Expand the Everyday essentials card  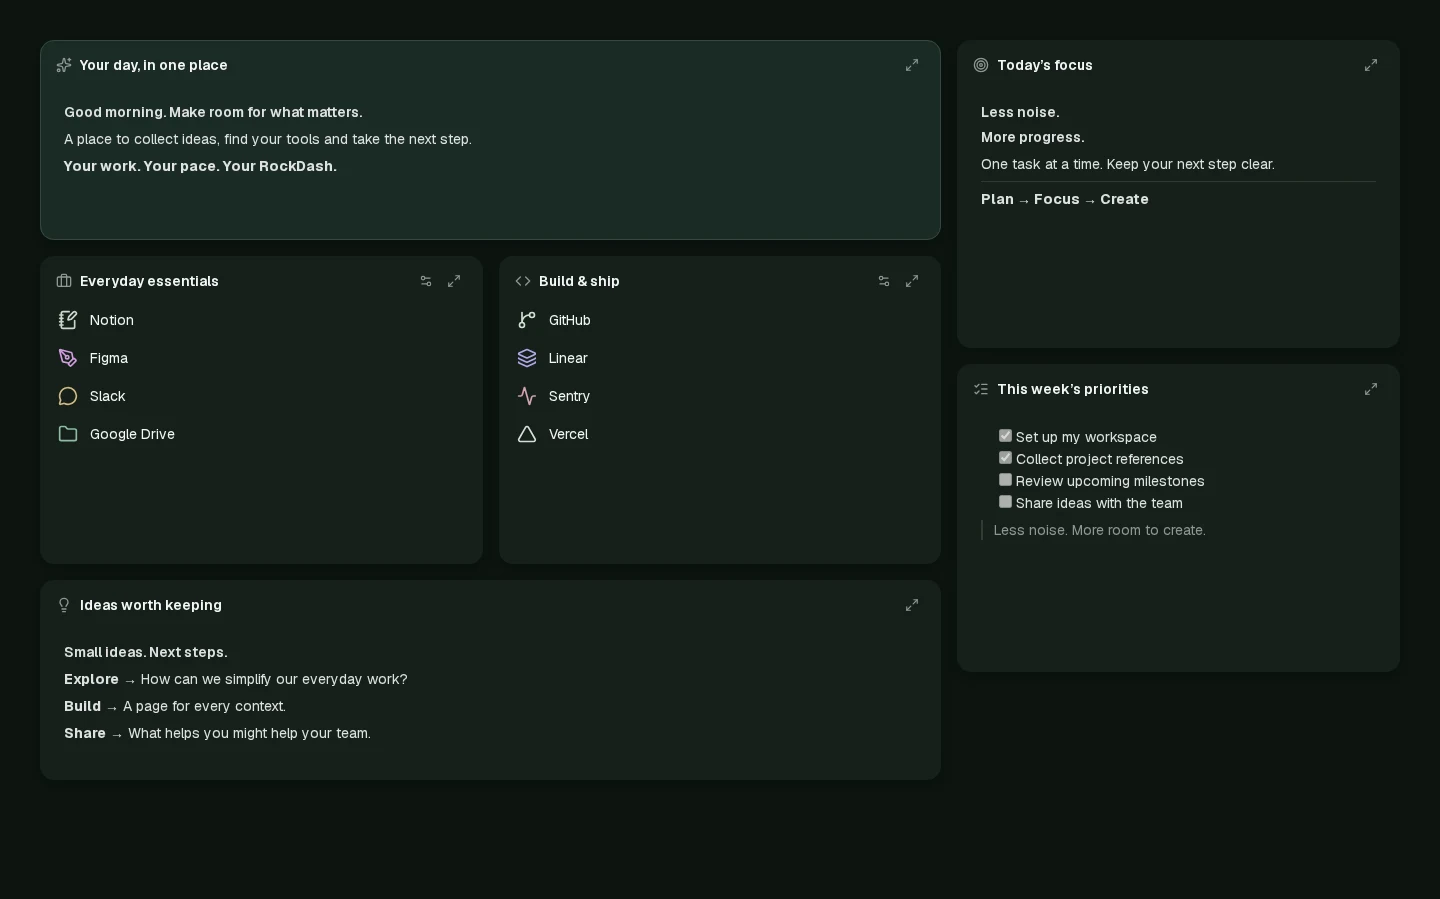pyautogui.click(x=454, y=281)
